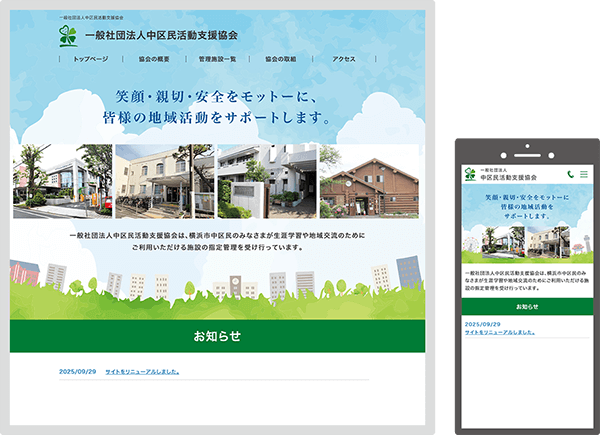Open the 協会の取組 menu item
This screenshot has height=435, width=600.
click(x=280, y=59)
